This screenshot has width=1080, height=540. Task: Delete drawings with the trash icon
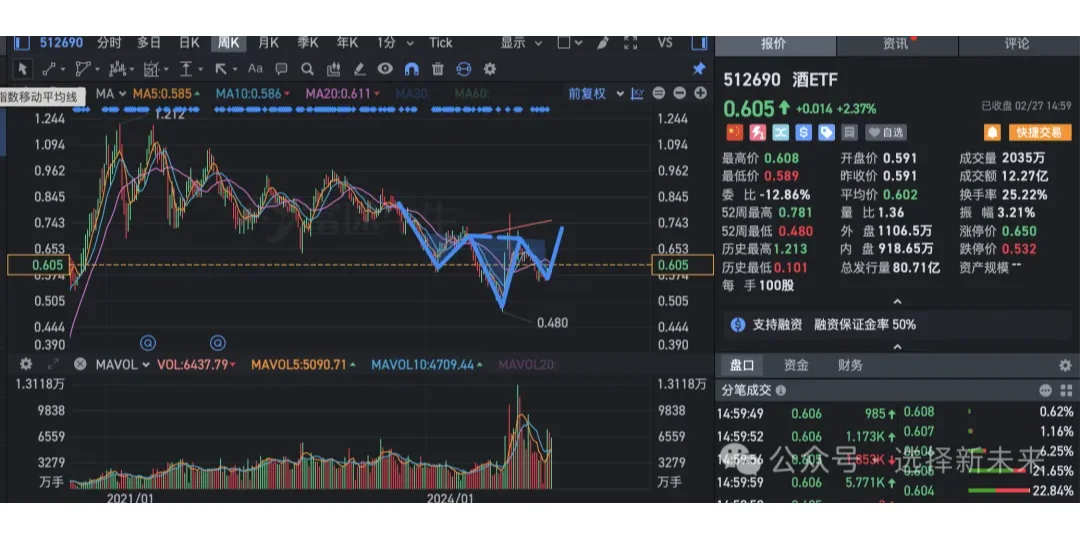(437, 69)
